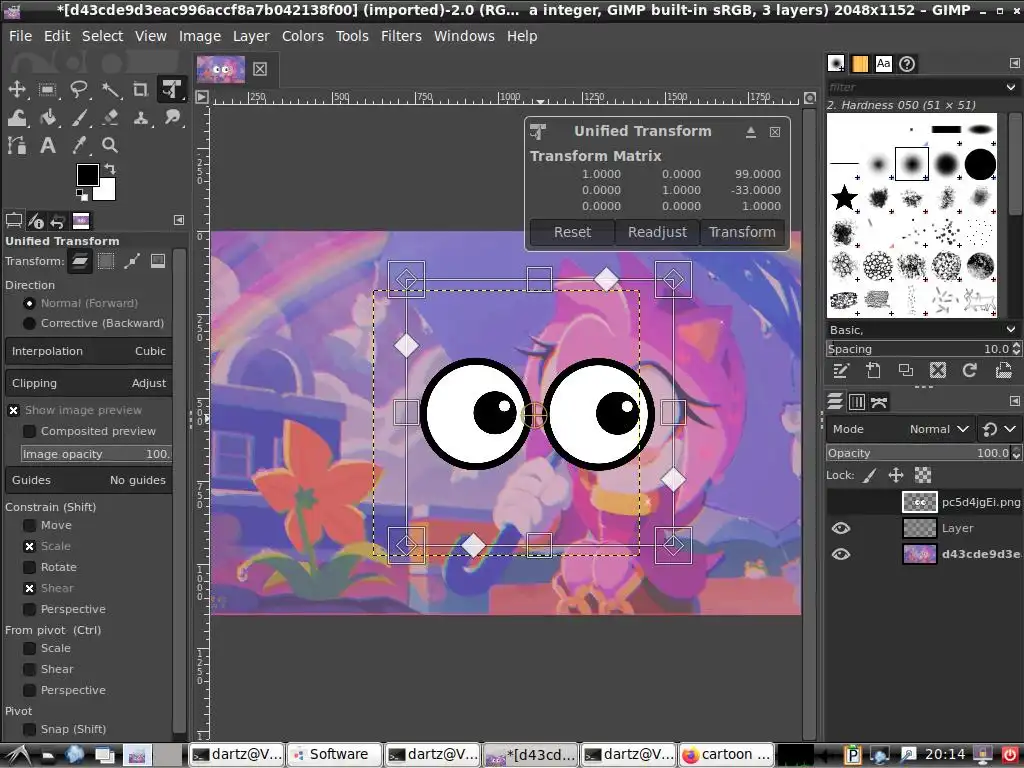Open the Select menu

(102, 36)
